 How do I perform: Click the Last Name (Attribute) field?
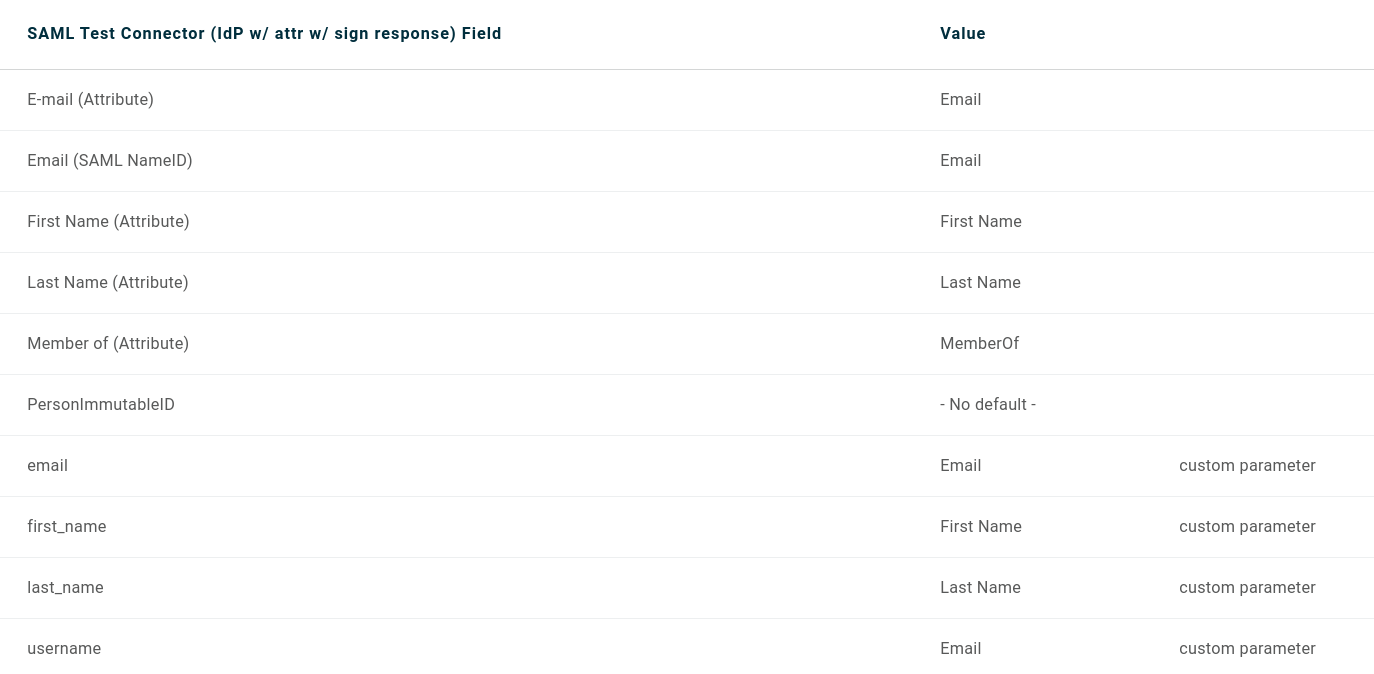tap(108, 283)
